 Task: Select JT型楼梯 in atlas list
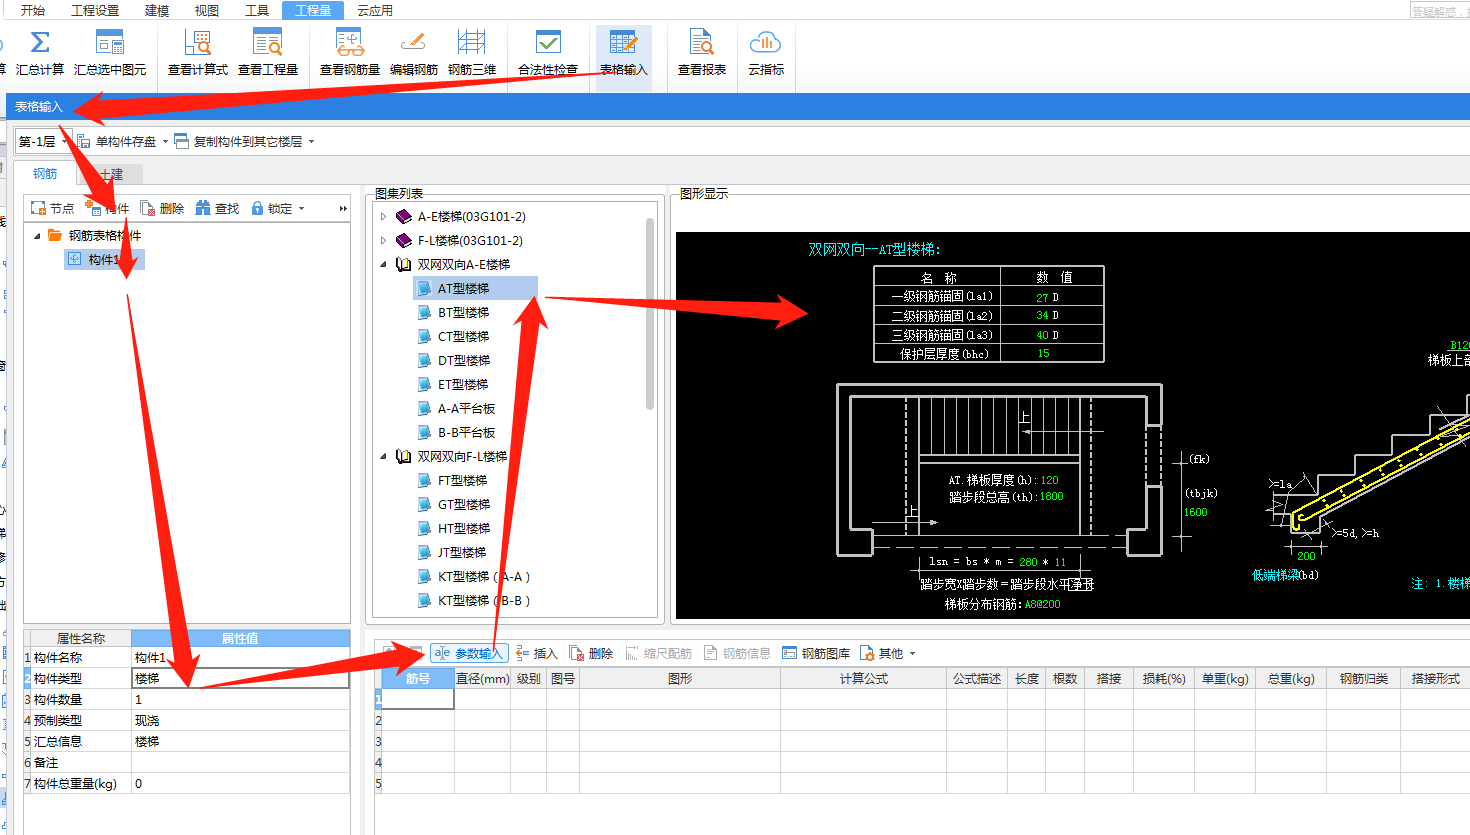(x=463, y=552)
